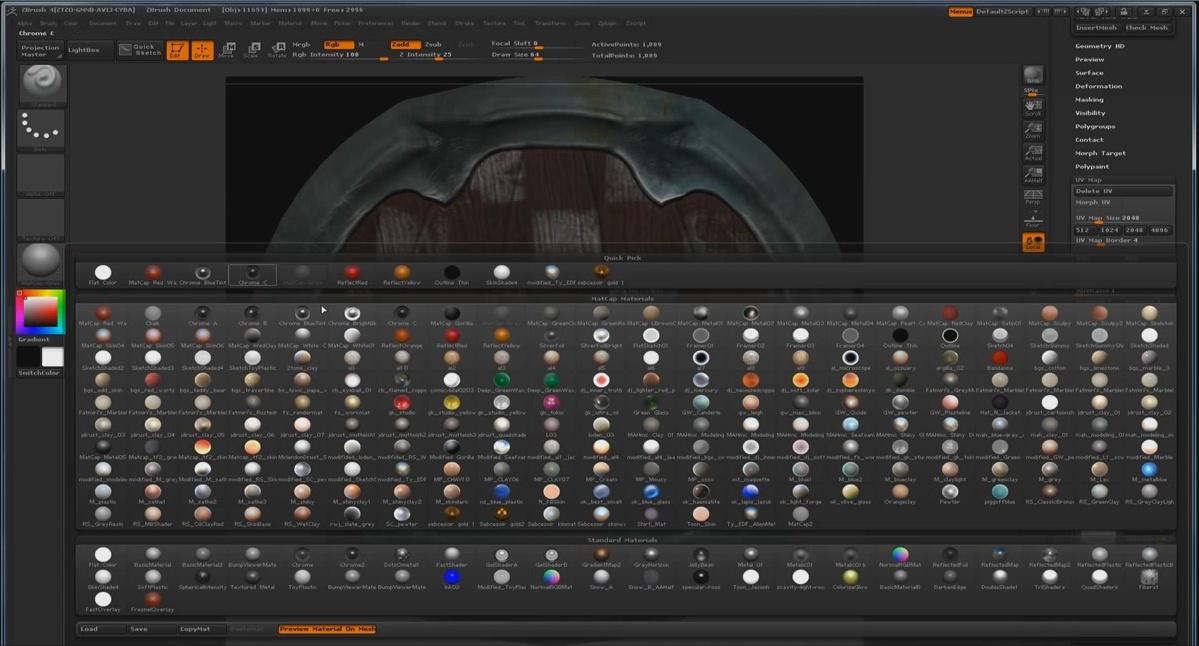Expand the Polypaint subpalette
1199x646 pixels.
[1092, 167]
